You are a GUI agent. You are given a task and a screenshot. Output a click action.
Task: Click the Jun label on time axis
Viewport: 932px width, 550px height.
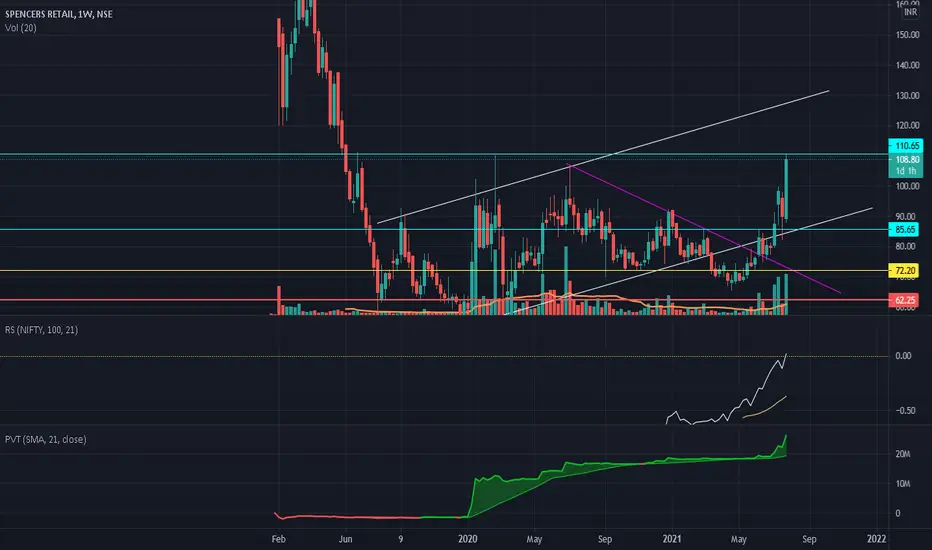click(x=345, y=539)
